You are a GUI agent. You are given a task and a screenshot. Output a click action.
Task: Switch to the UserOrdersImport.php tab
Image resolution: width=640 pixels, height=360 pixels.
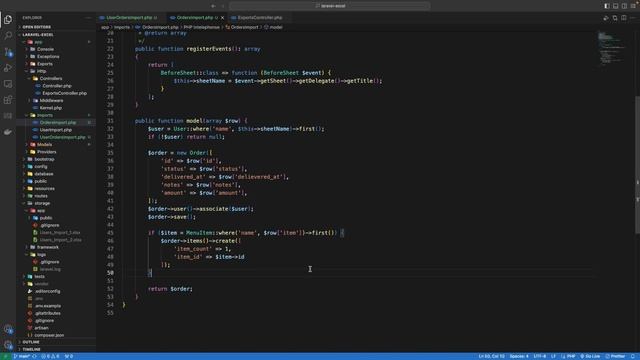point(129,18)
